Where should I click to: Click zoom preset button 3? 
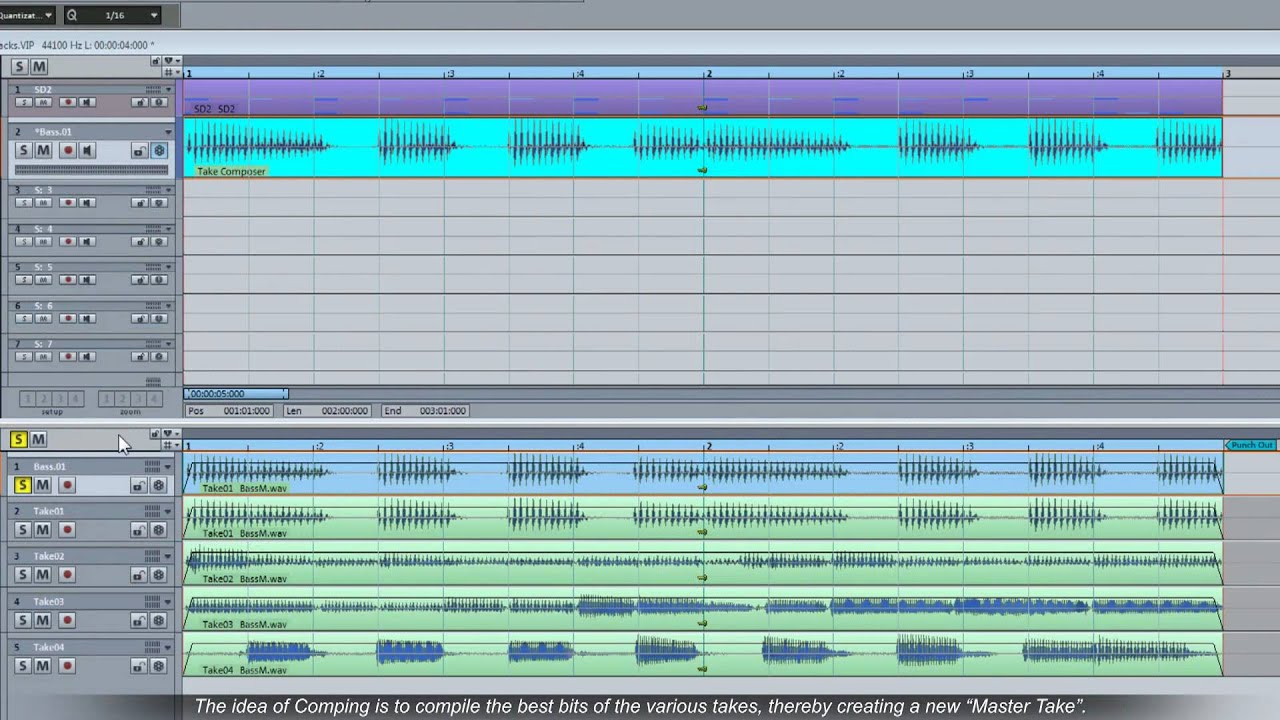click(138, 399)
